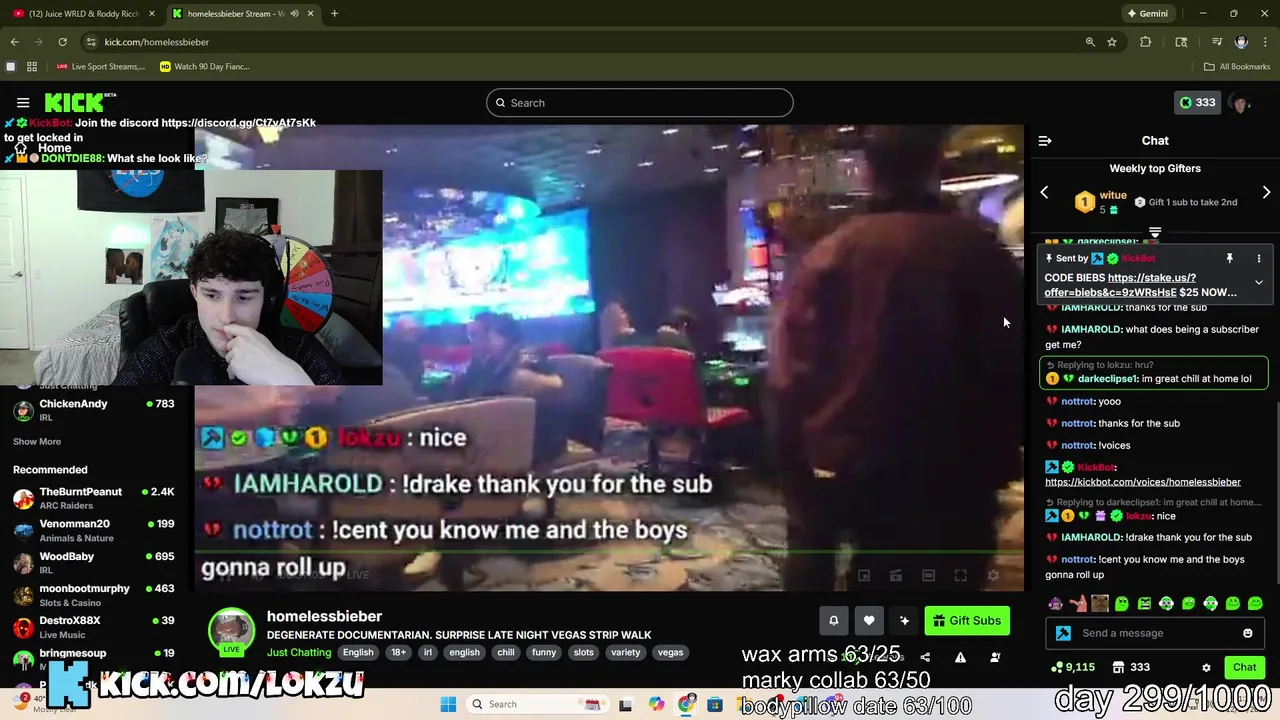Open Venomman20 recommended channel
1280x720 pixels.
point(94,530)
